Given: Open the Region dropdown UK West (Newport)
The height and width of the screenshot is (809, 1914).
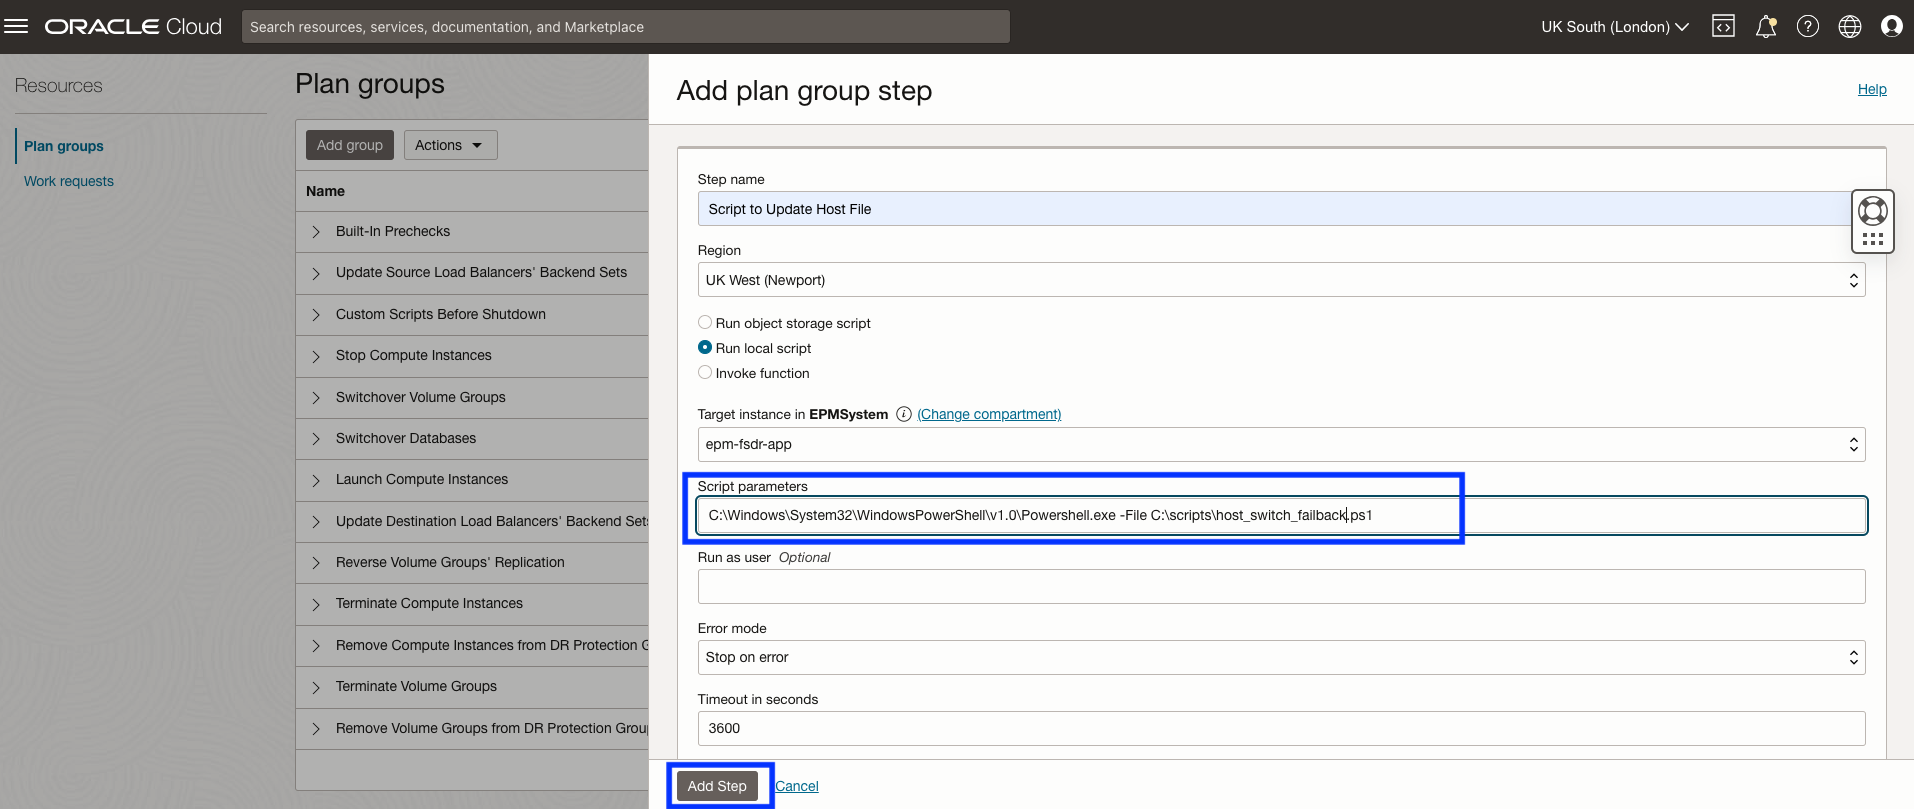Looking at the screenshot, I should click(1281, 280).
